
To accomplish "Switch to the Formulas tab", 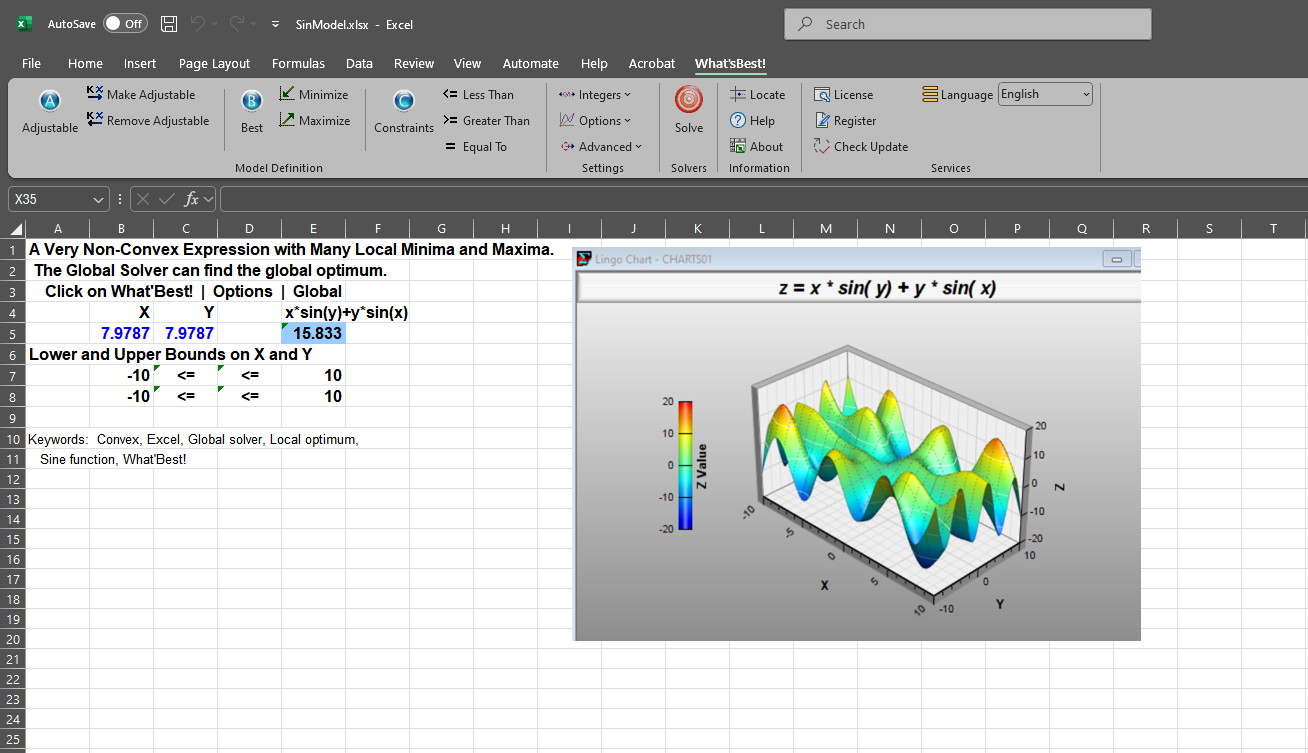I will pos(298,63).
